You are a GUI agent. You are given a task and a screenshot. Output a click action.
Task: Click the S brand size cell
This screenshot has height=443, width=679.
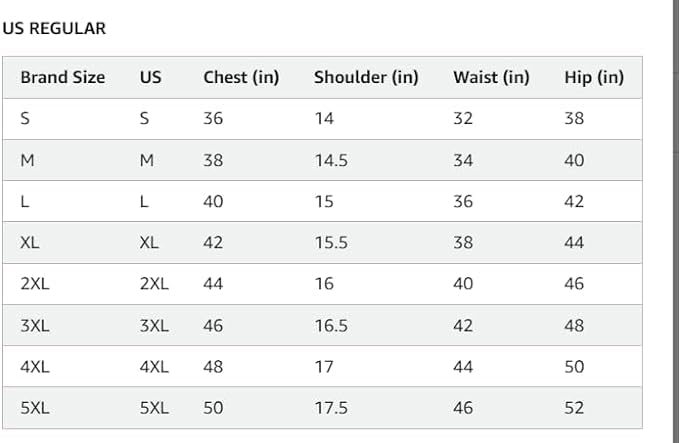coord(25,119)
